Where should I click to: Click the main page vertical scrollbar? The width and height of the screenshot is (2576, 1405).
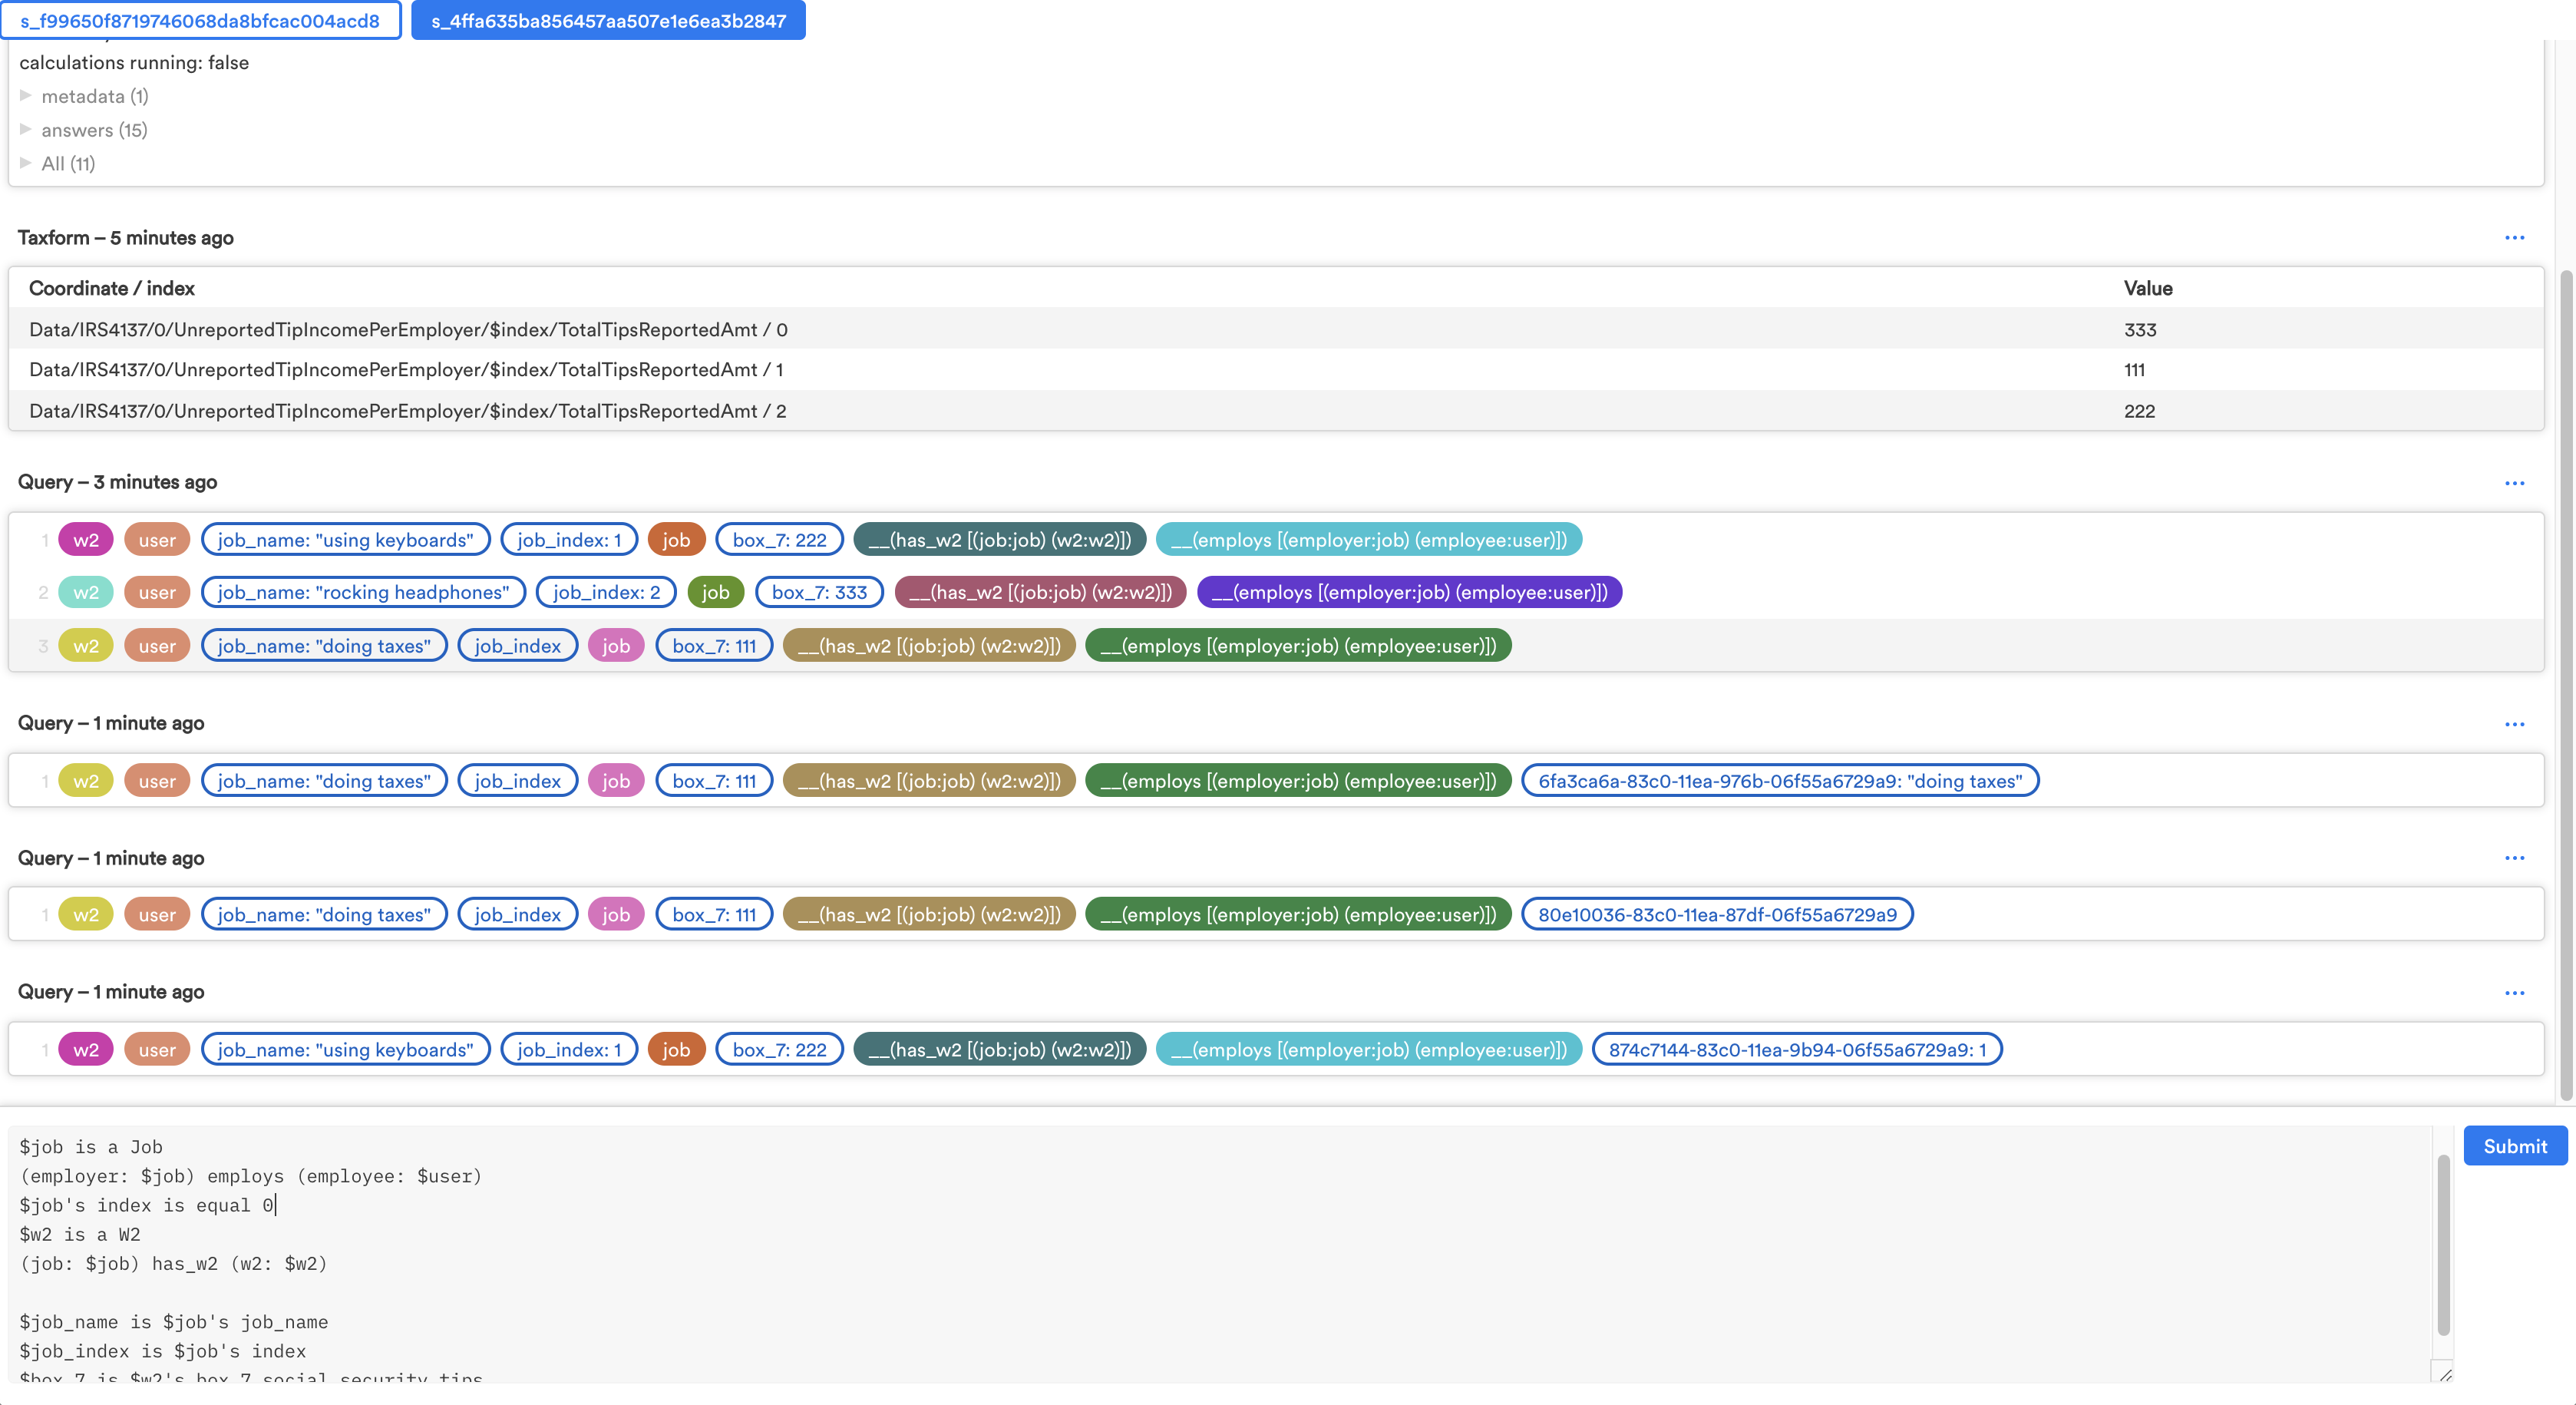(2566, 680)
